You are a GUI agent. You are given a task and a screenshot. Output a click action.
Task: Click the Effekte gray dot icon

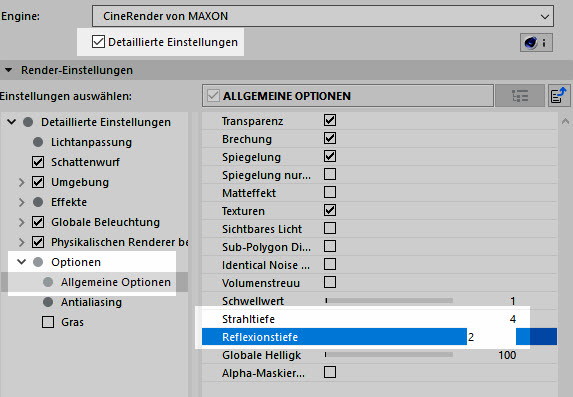(38, 202)
